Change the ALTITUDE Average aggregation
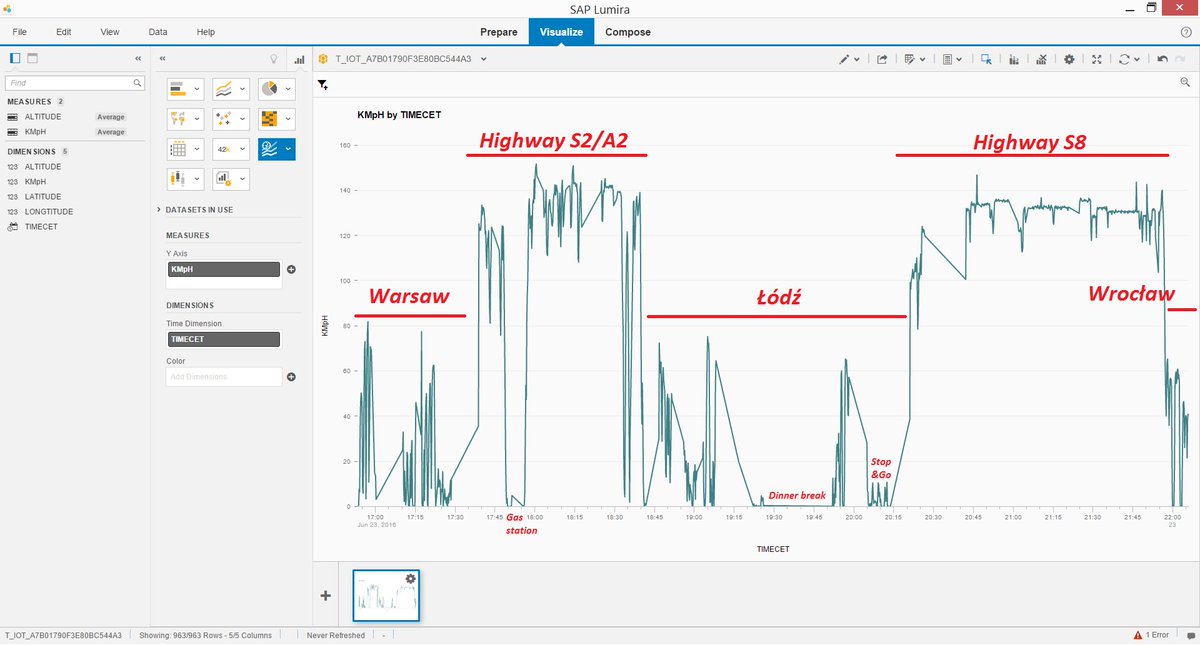 click(110, 117)
